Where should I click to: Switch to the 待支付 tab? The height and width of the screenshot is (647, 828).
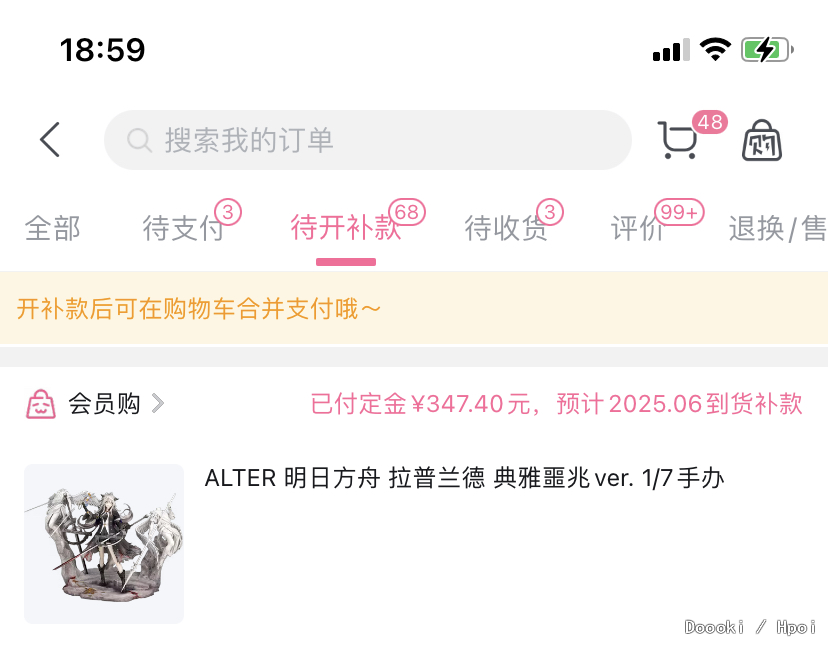click(183, 229)
